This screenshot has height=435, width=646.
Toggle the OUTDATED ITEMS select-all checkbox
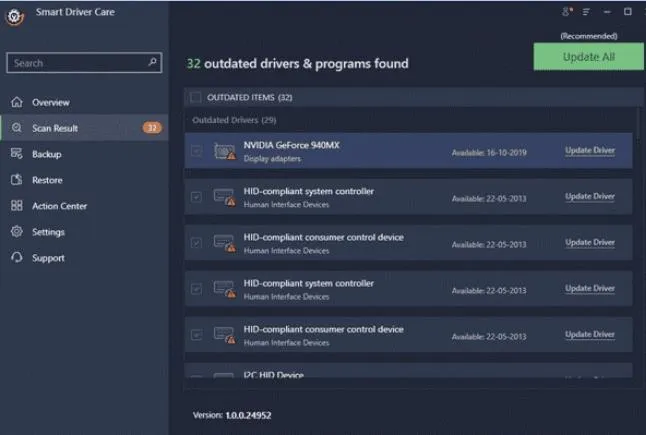coord(196,98)
